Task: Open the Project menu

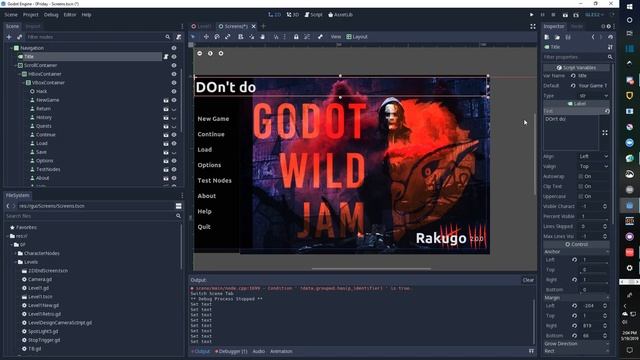Action: 31,15
